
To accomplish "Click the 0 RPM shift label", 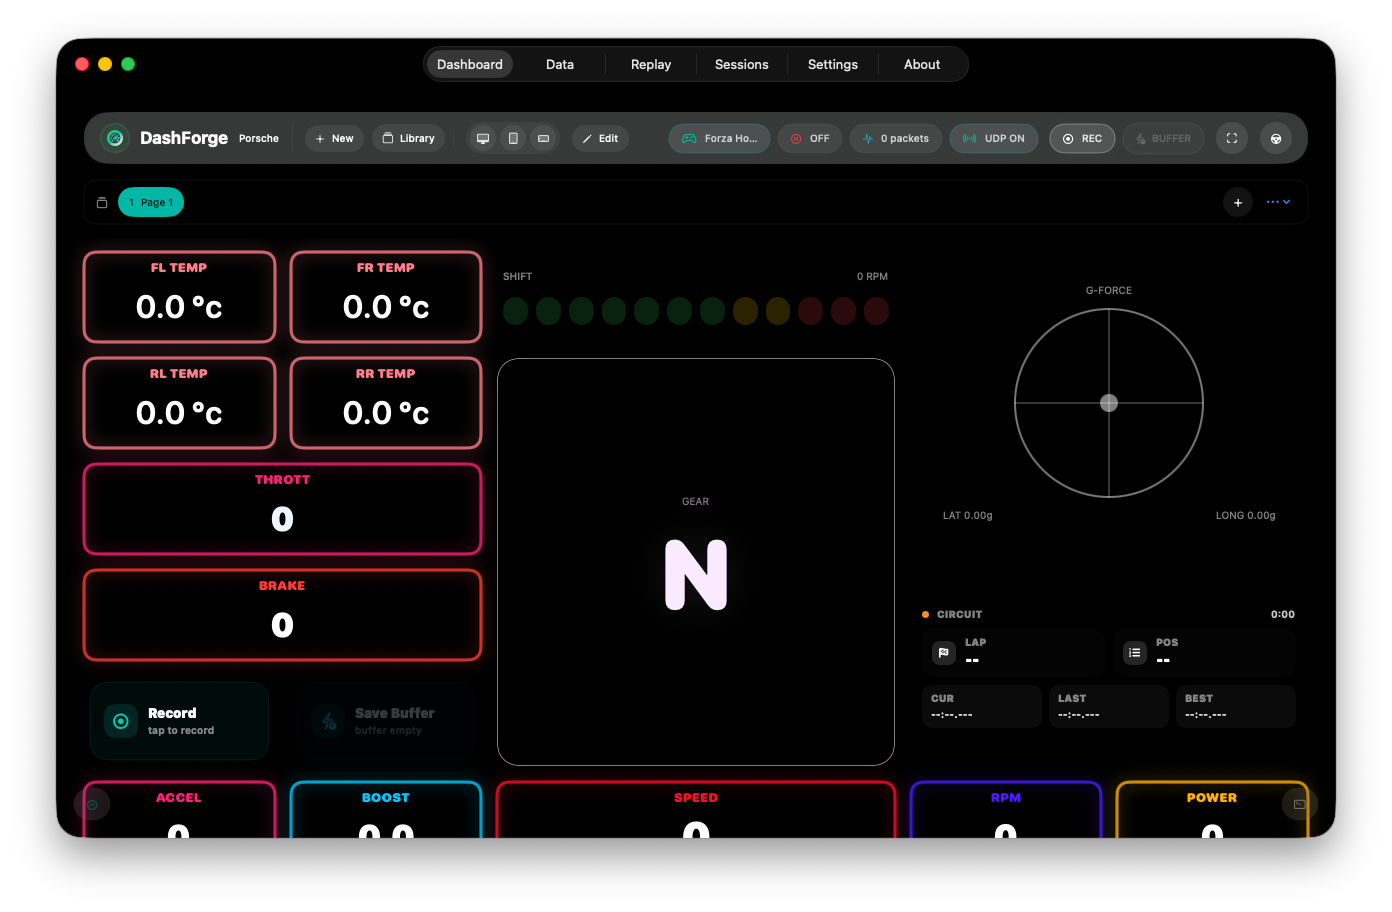I will click(x=872, y=276).
